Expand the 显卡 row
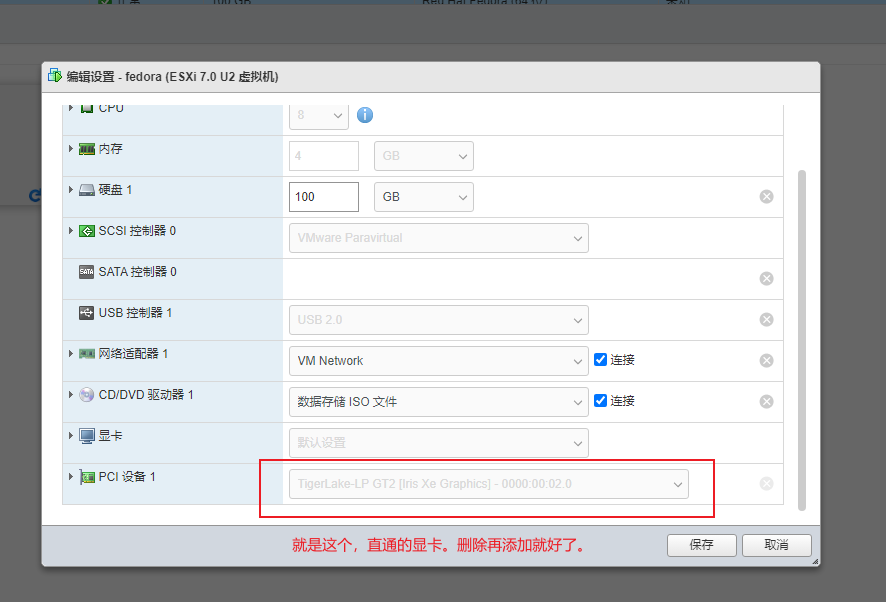Image resolution: width=886 pixels, height=602 pixels. (71, 435)
